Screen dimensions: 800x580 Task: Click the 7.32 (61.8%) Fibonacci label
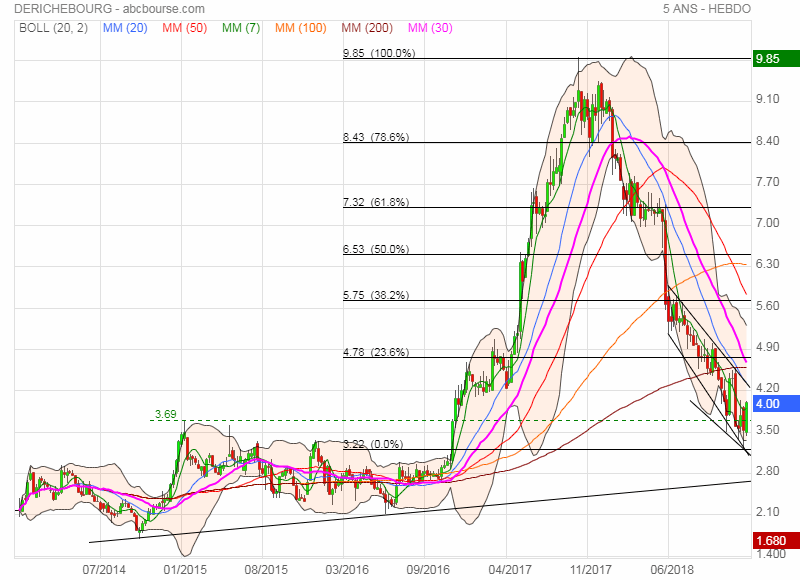(x=376, y=202)
